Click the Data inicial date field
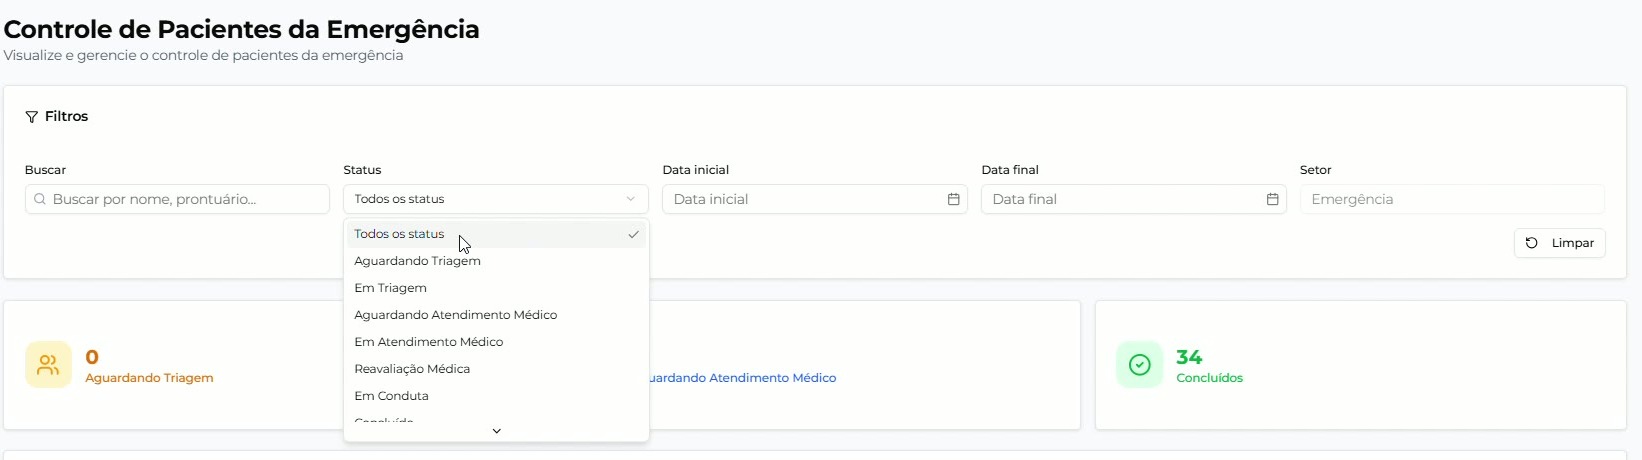This screenshot has height=460, width=1642. [814, 199]
